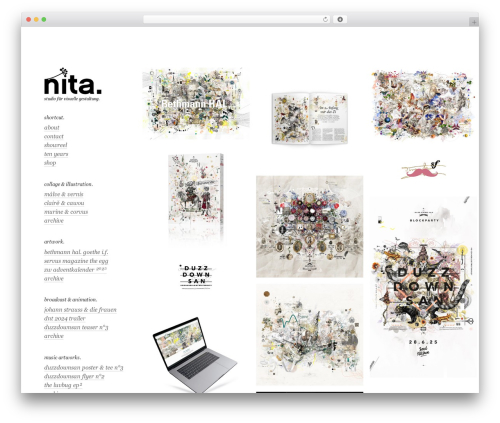Open archive under collage & illustration
The image size is (500, 423).
[54, 221]
